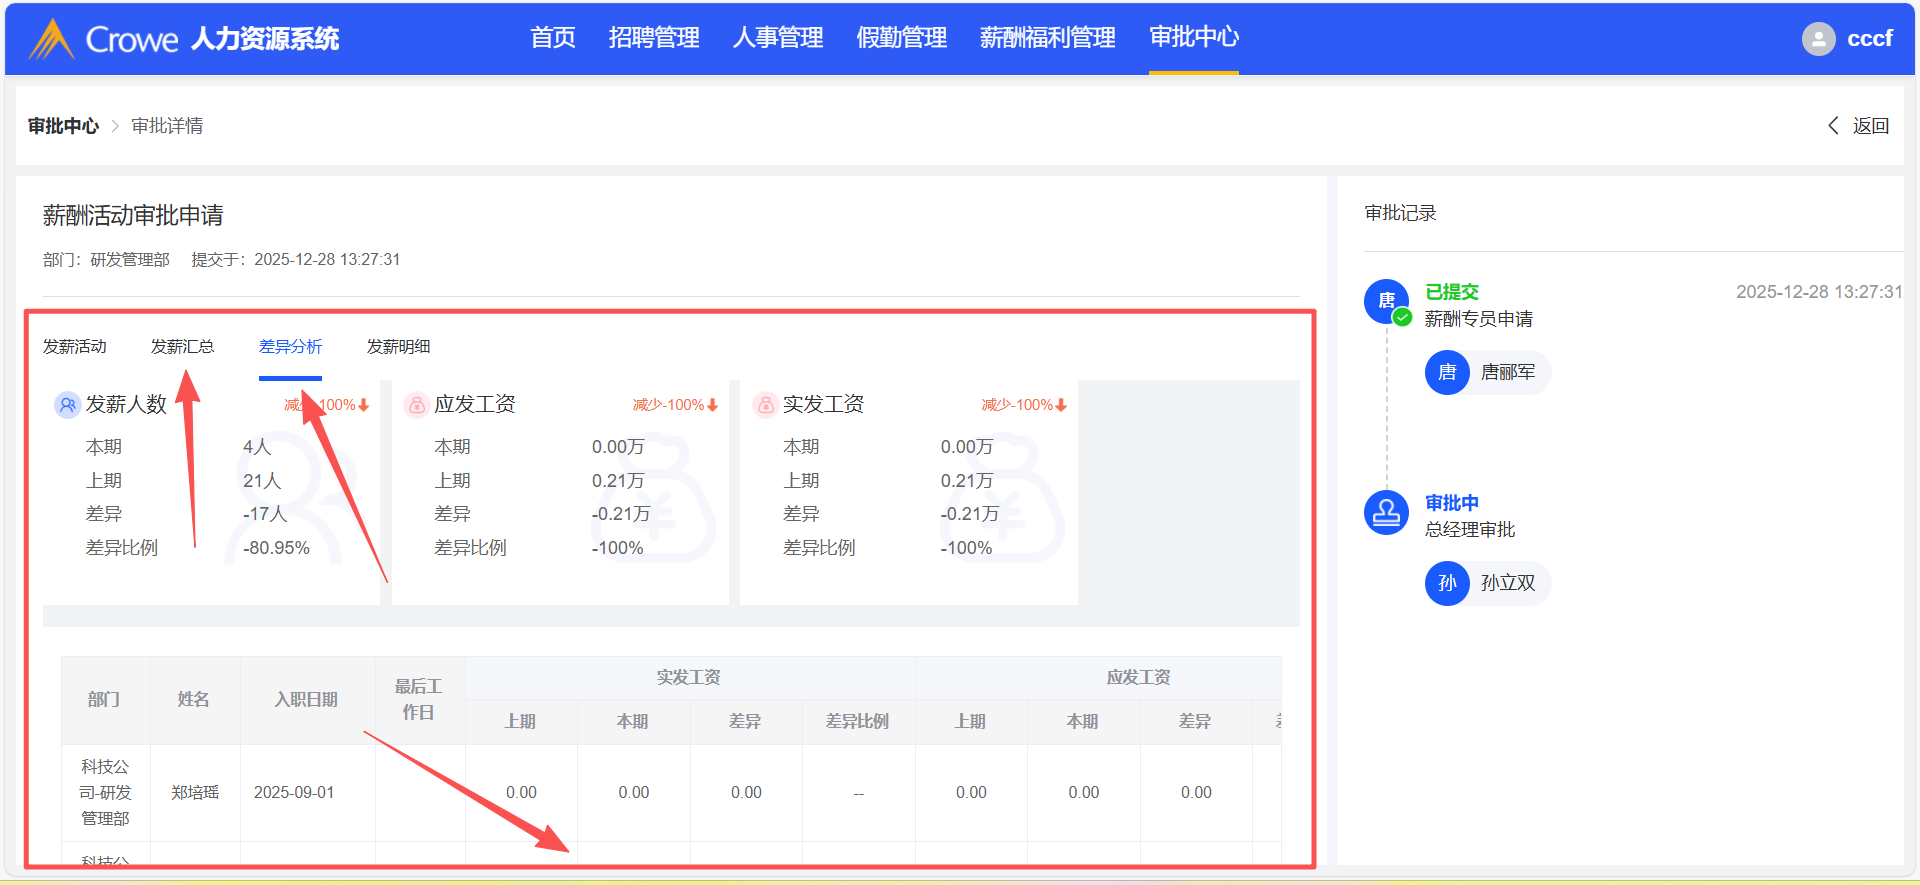Click the 发薪人数 本期 value 4人
1920x885 pixels.
(x=257, y=447)
